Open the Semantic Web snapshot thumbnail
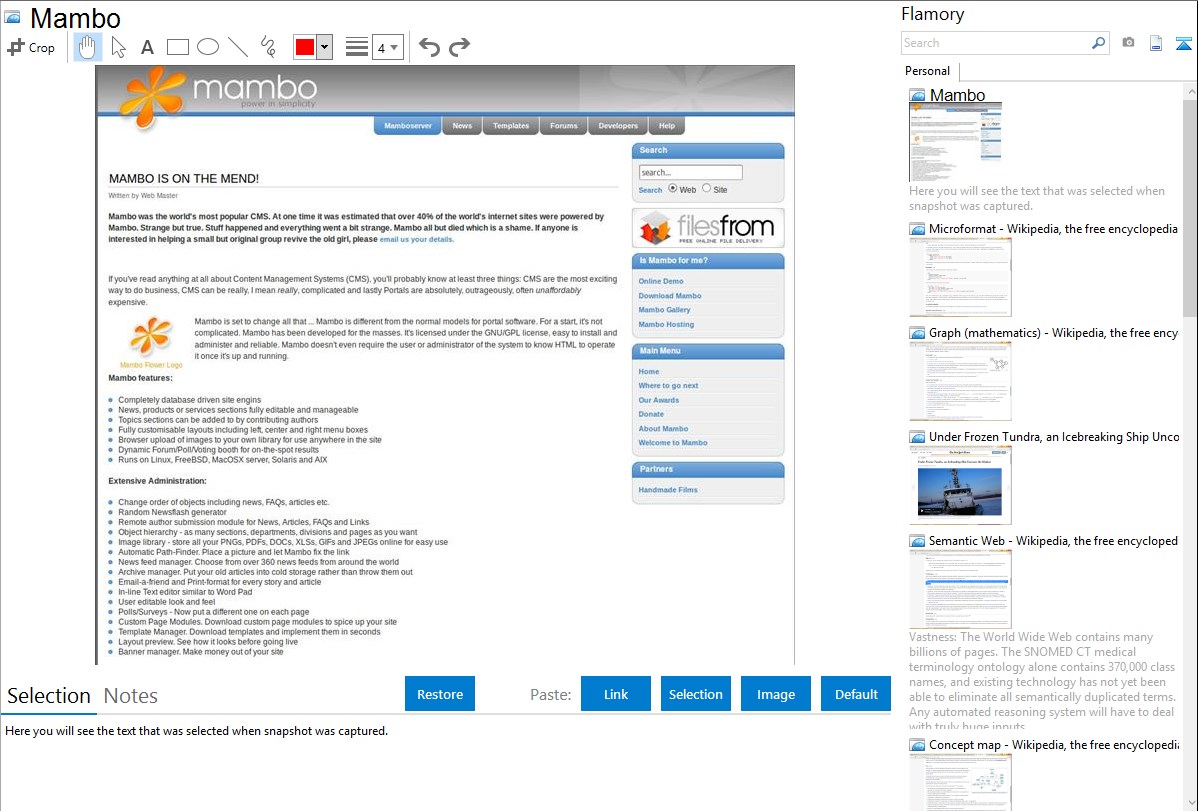 960,589
